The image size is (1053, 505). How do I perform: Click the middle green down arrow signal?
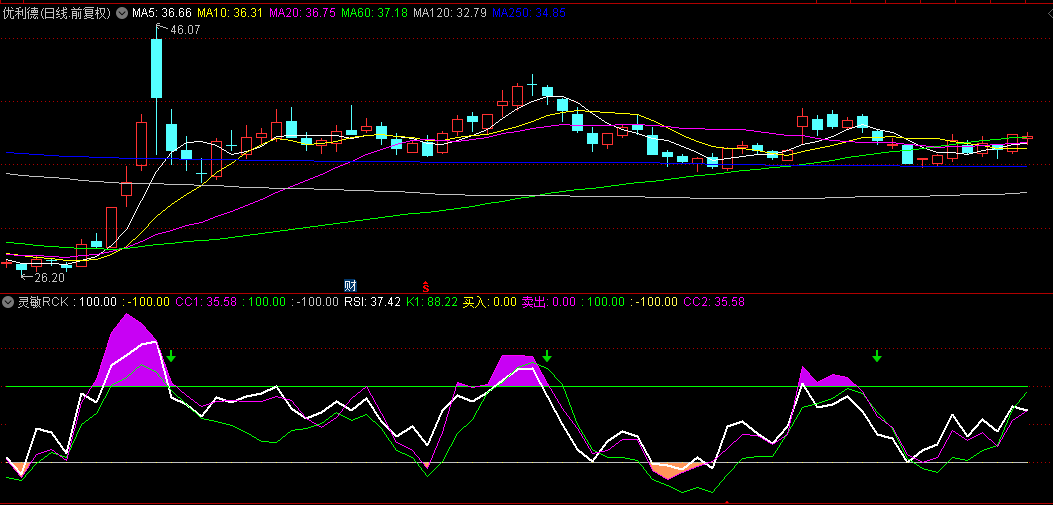(547, 356)
